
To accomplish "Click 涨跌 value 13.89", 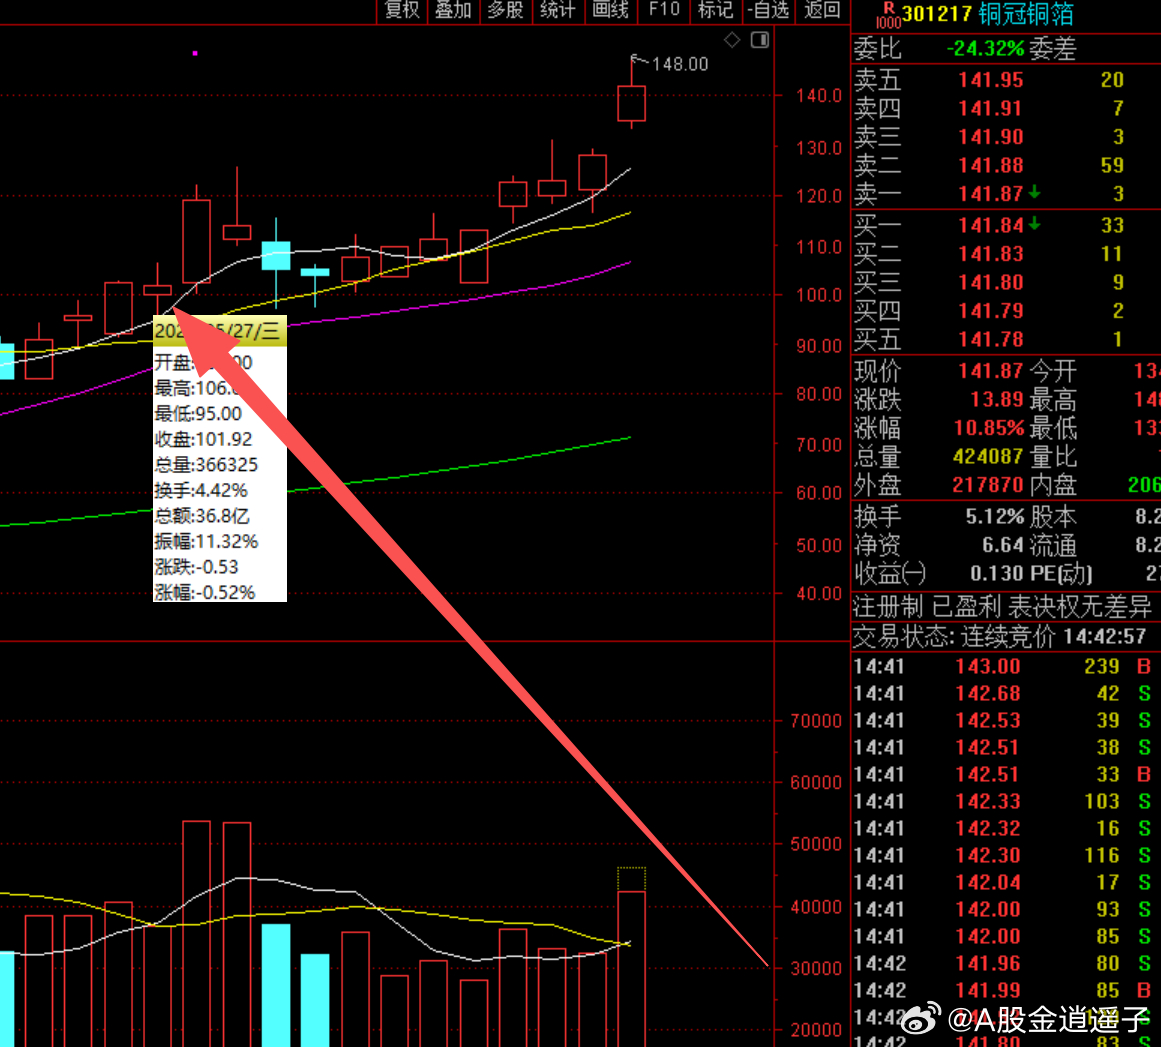I will [997, 400].
